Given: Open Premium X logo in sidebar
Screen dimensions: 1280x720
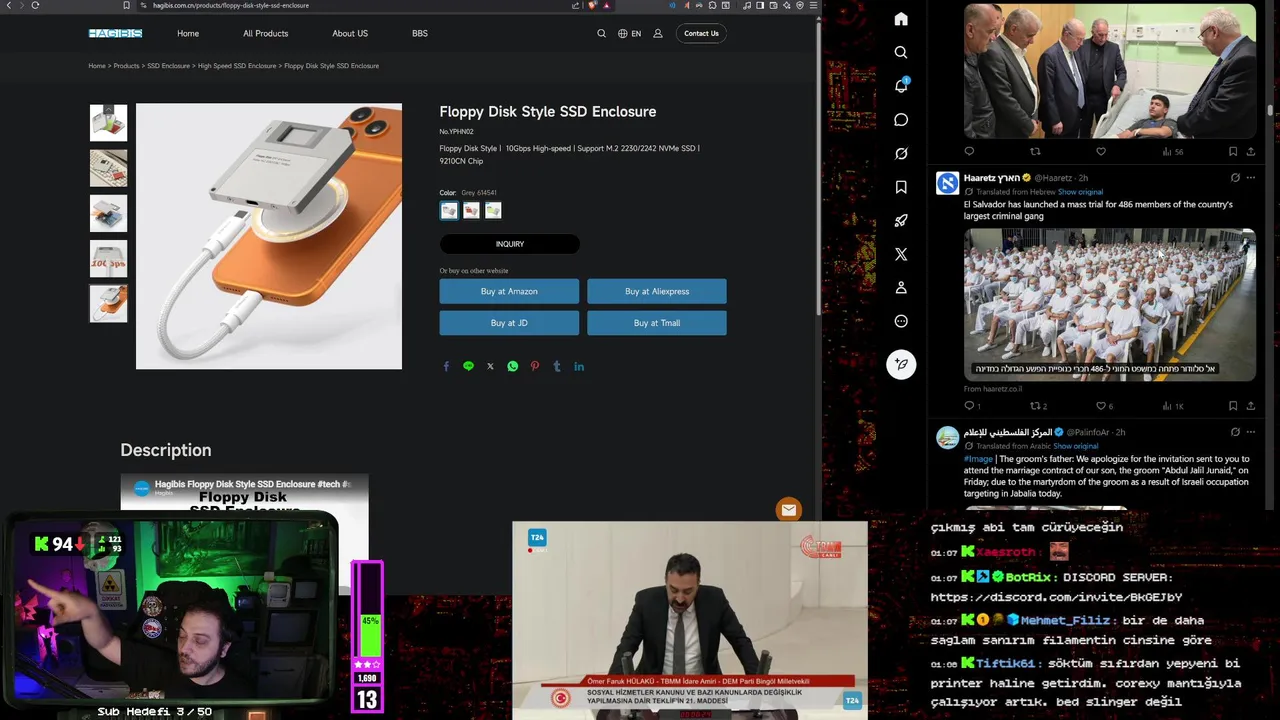Looking at the screenshot, I should (x=901, y=254).
